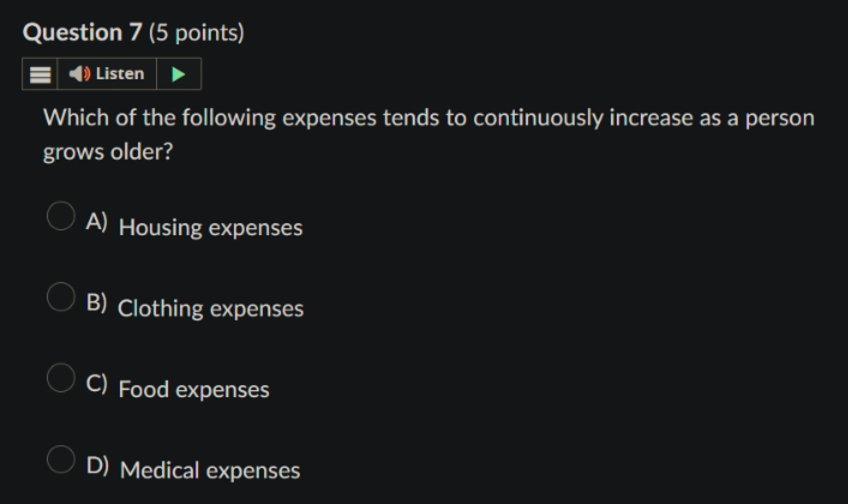Click the words "grows older?" in the question
This screenshot has height=504, width=848.
coord(108,152)
